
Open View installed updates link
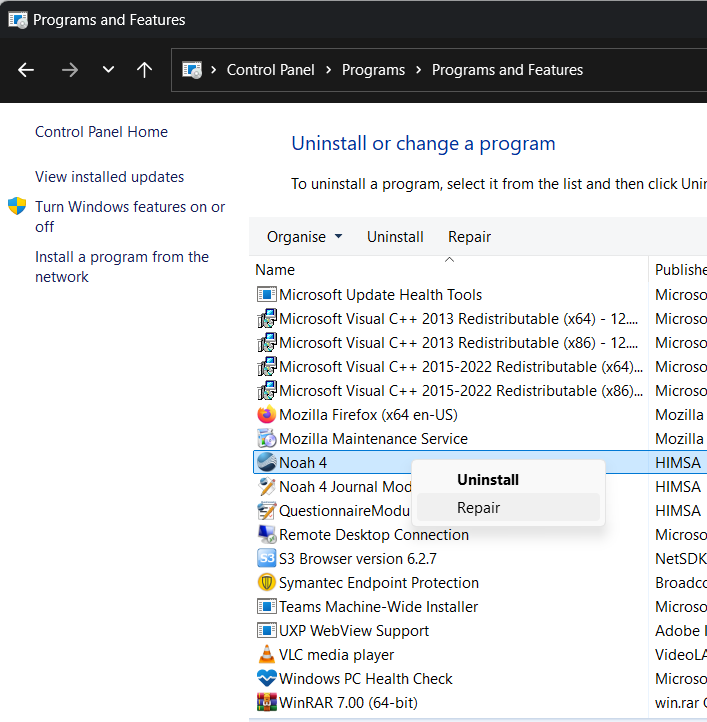(110, 177)
